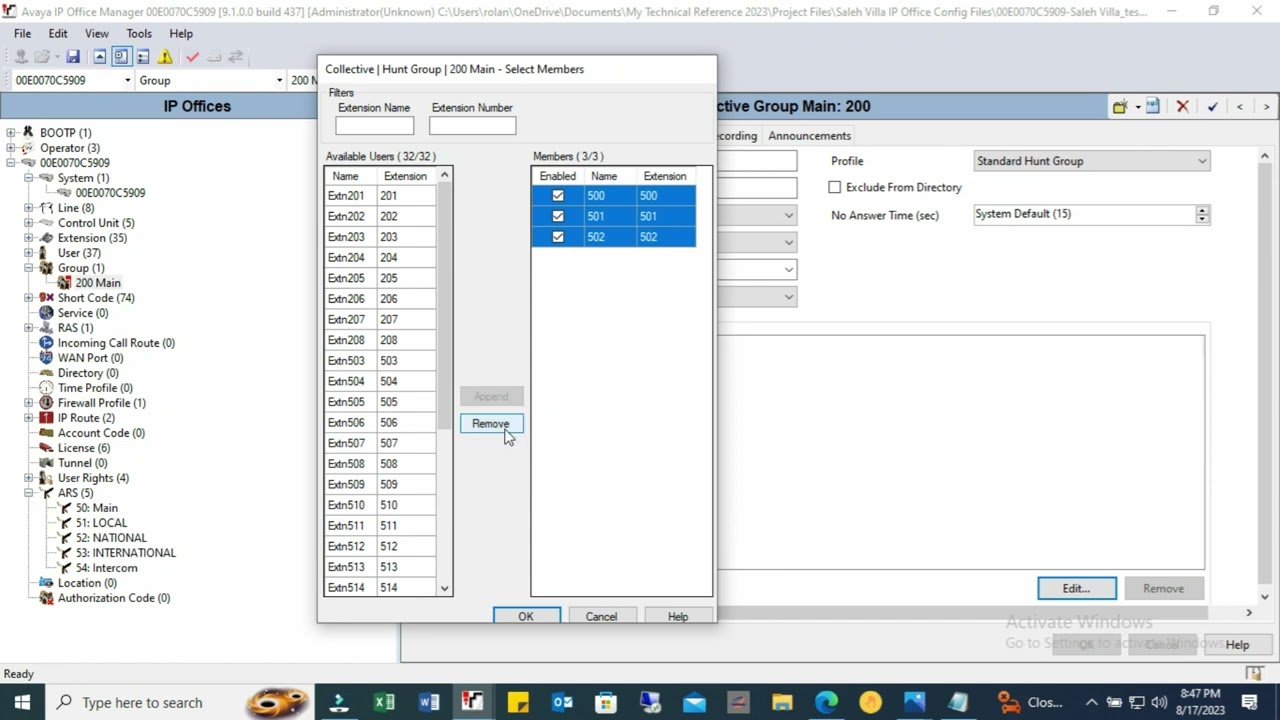Open File Explorer from the taskbar
Viewport: 1280px width, 720px height.
(782, 702)
